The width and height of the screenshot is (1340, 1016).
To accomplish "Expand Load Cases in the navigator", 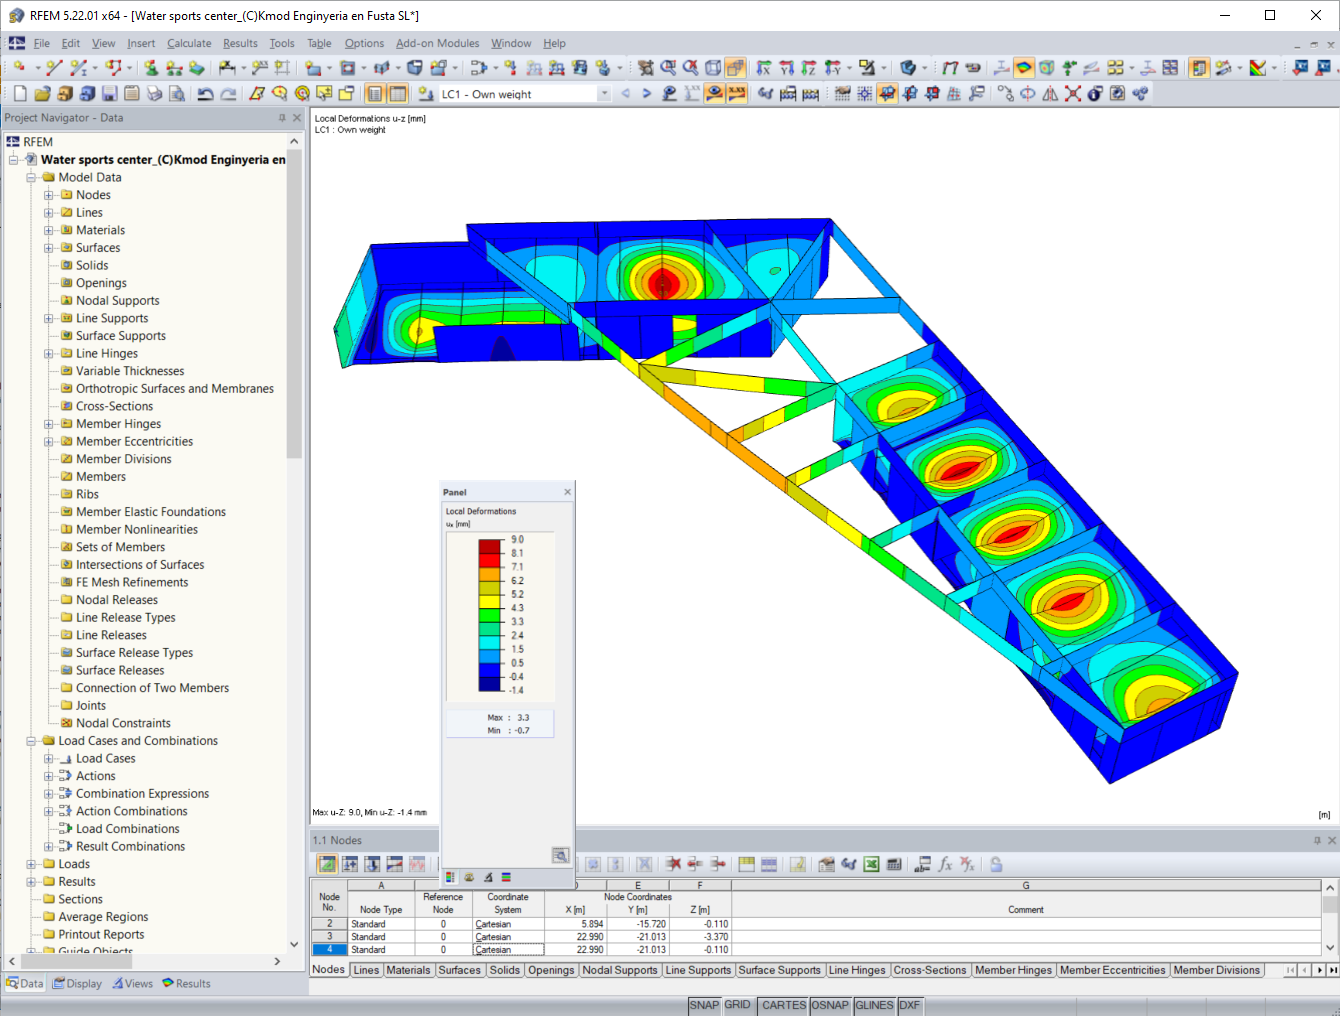I will click(48, 758).
